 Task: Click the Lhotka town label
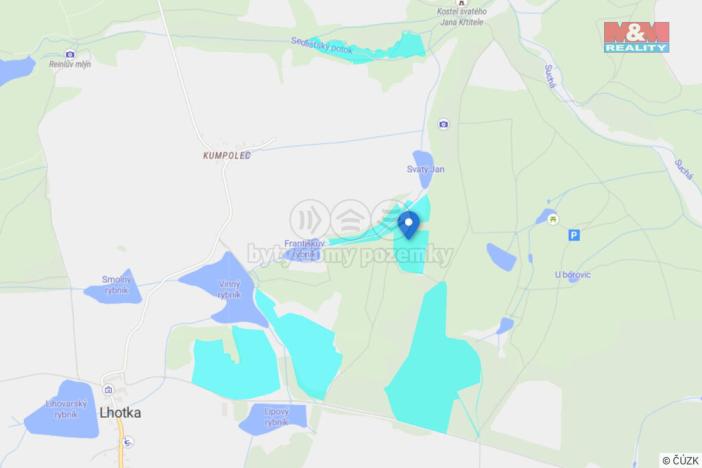pos(120,412)
